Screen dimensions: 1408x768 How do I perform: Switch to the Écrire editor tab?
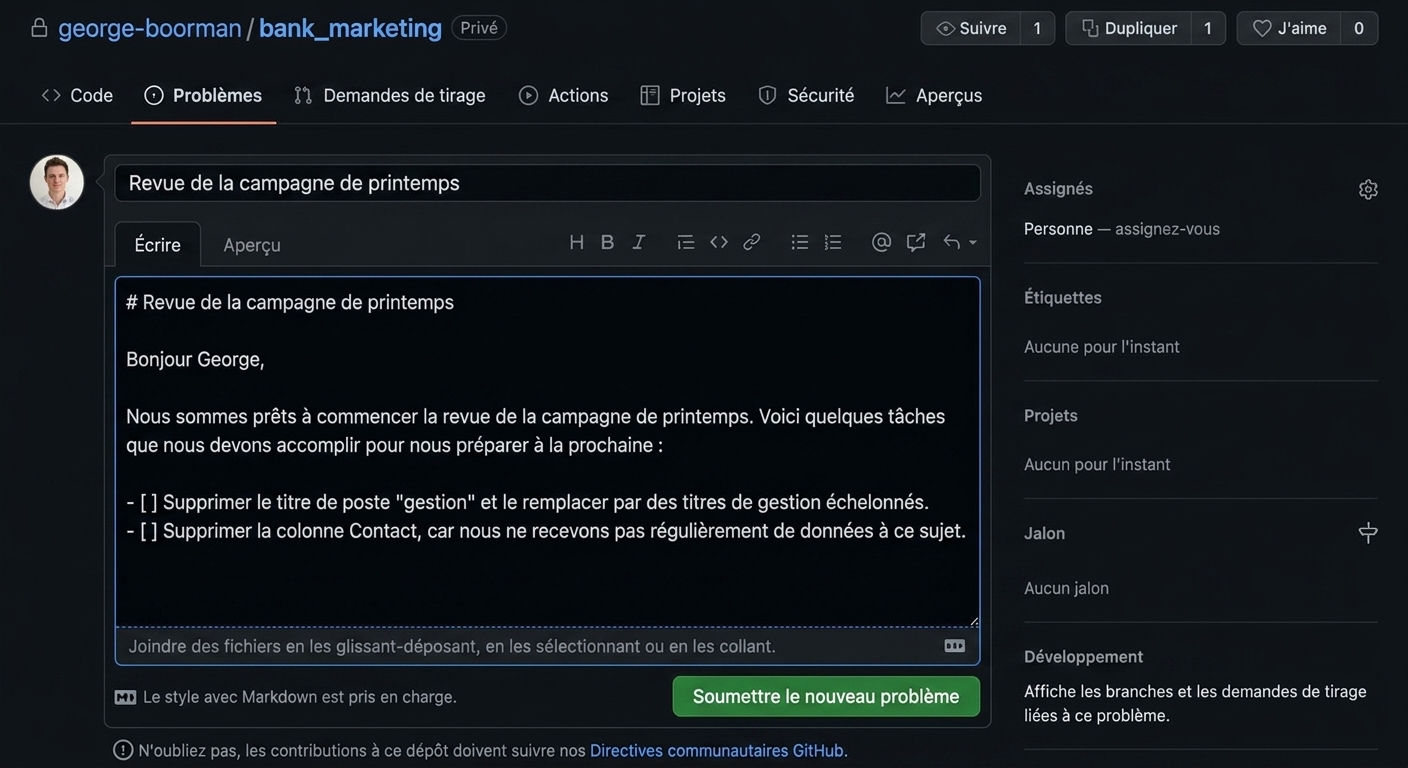coord(158,245)
